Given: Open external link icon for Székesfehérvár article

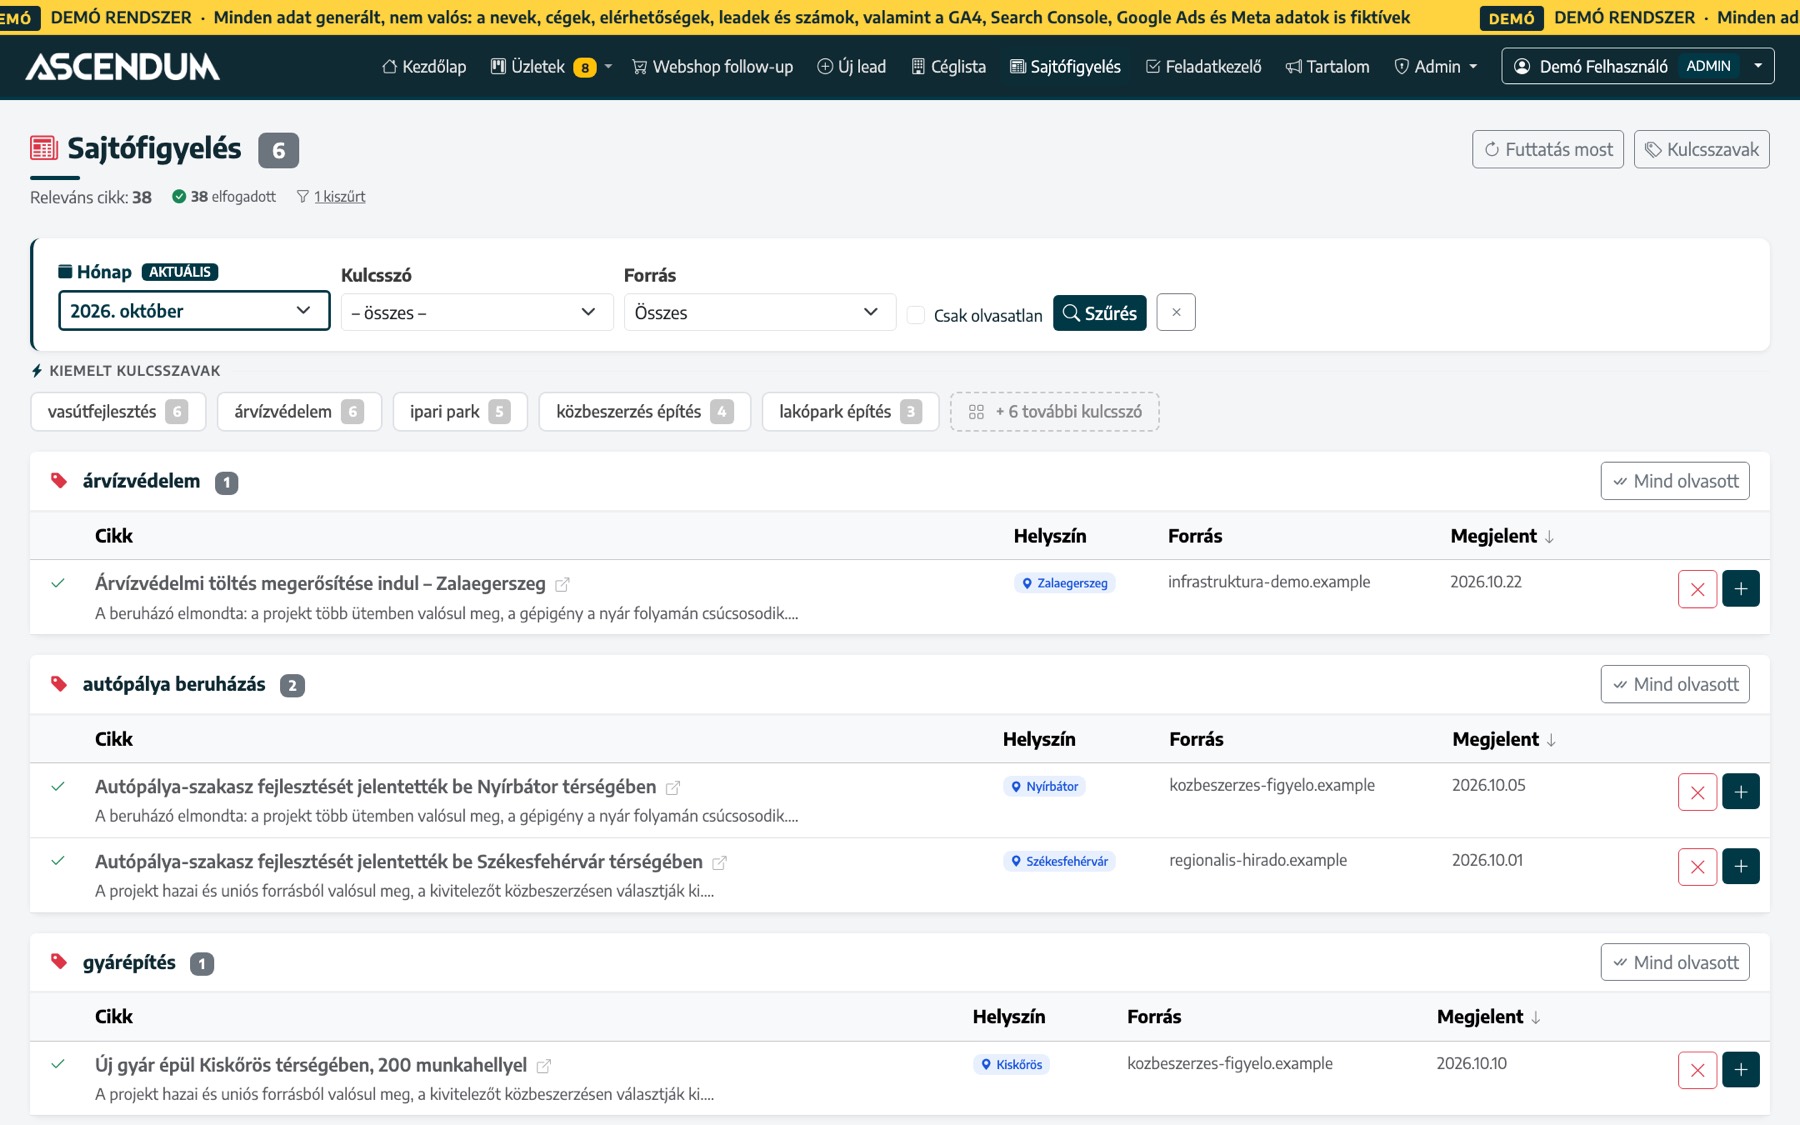Looking at the screenshot, I should coord(719,862).
